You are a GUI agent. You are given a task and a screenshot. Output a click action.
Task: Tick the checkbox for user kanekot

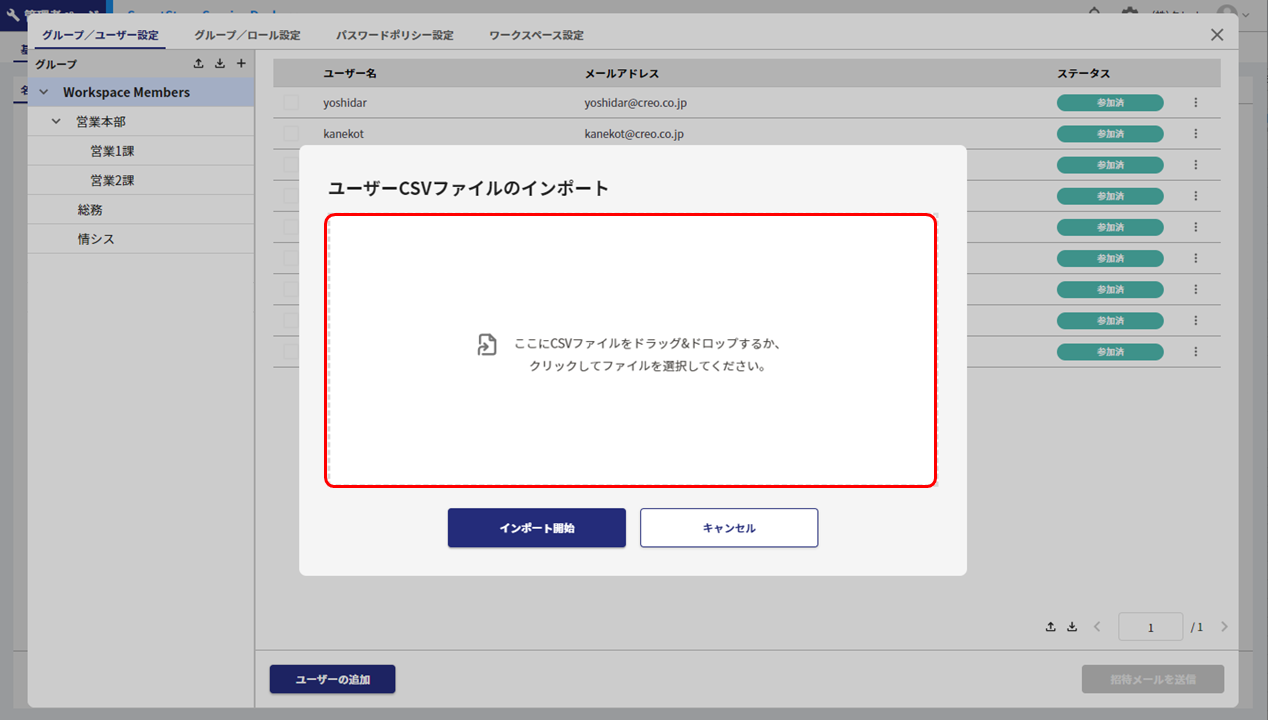290,134
